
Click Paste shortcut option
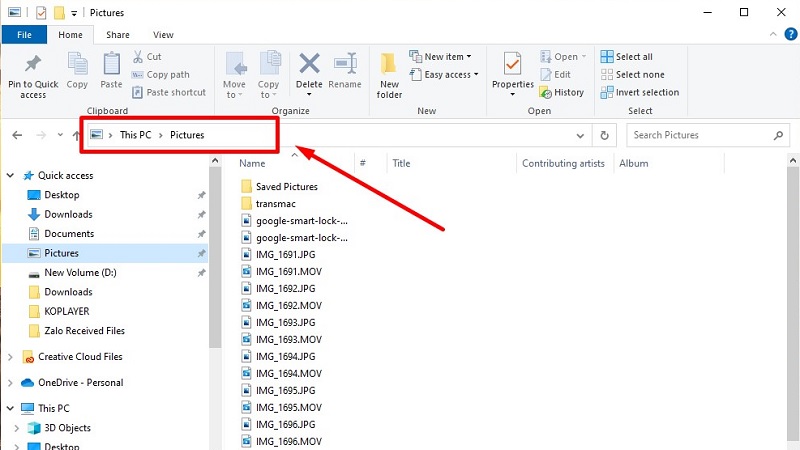coord(169,92)
